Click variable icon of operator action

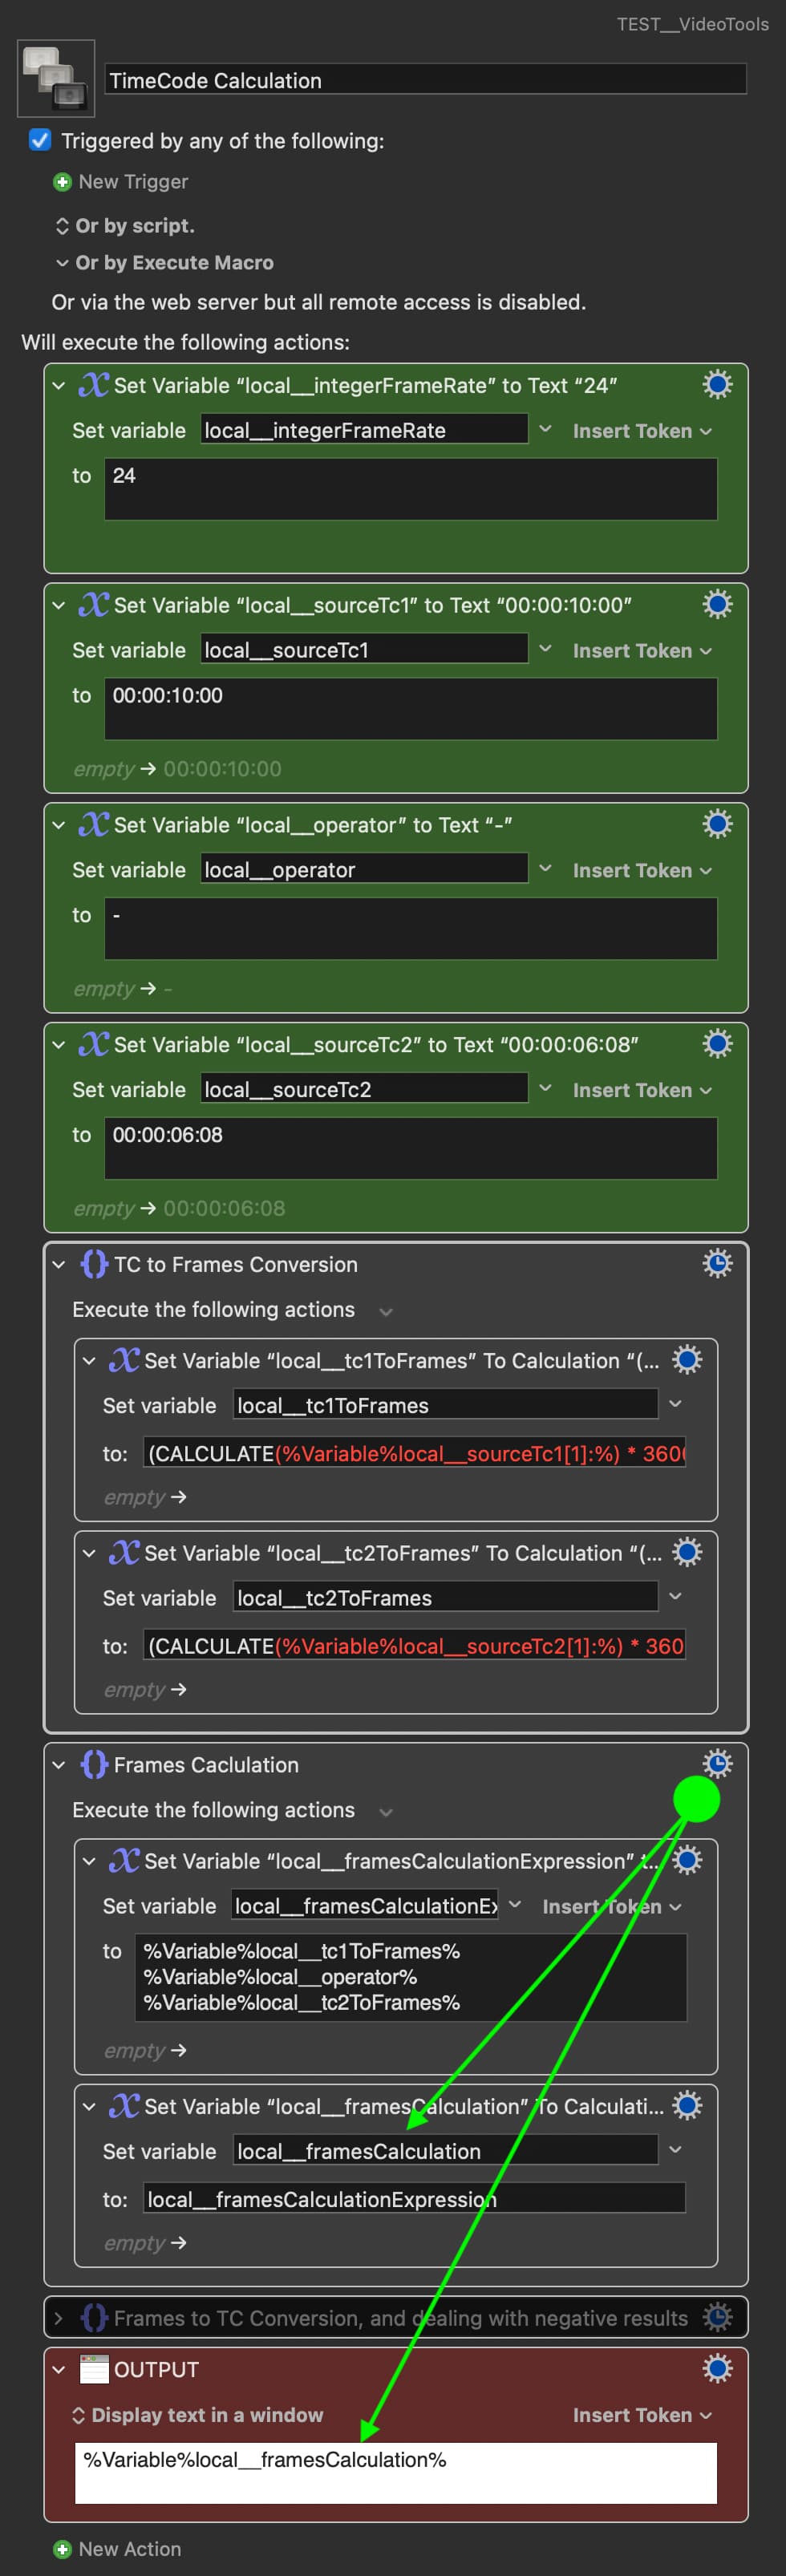click(x=94, y=825)
